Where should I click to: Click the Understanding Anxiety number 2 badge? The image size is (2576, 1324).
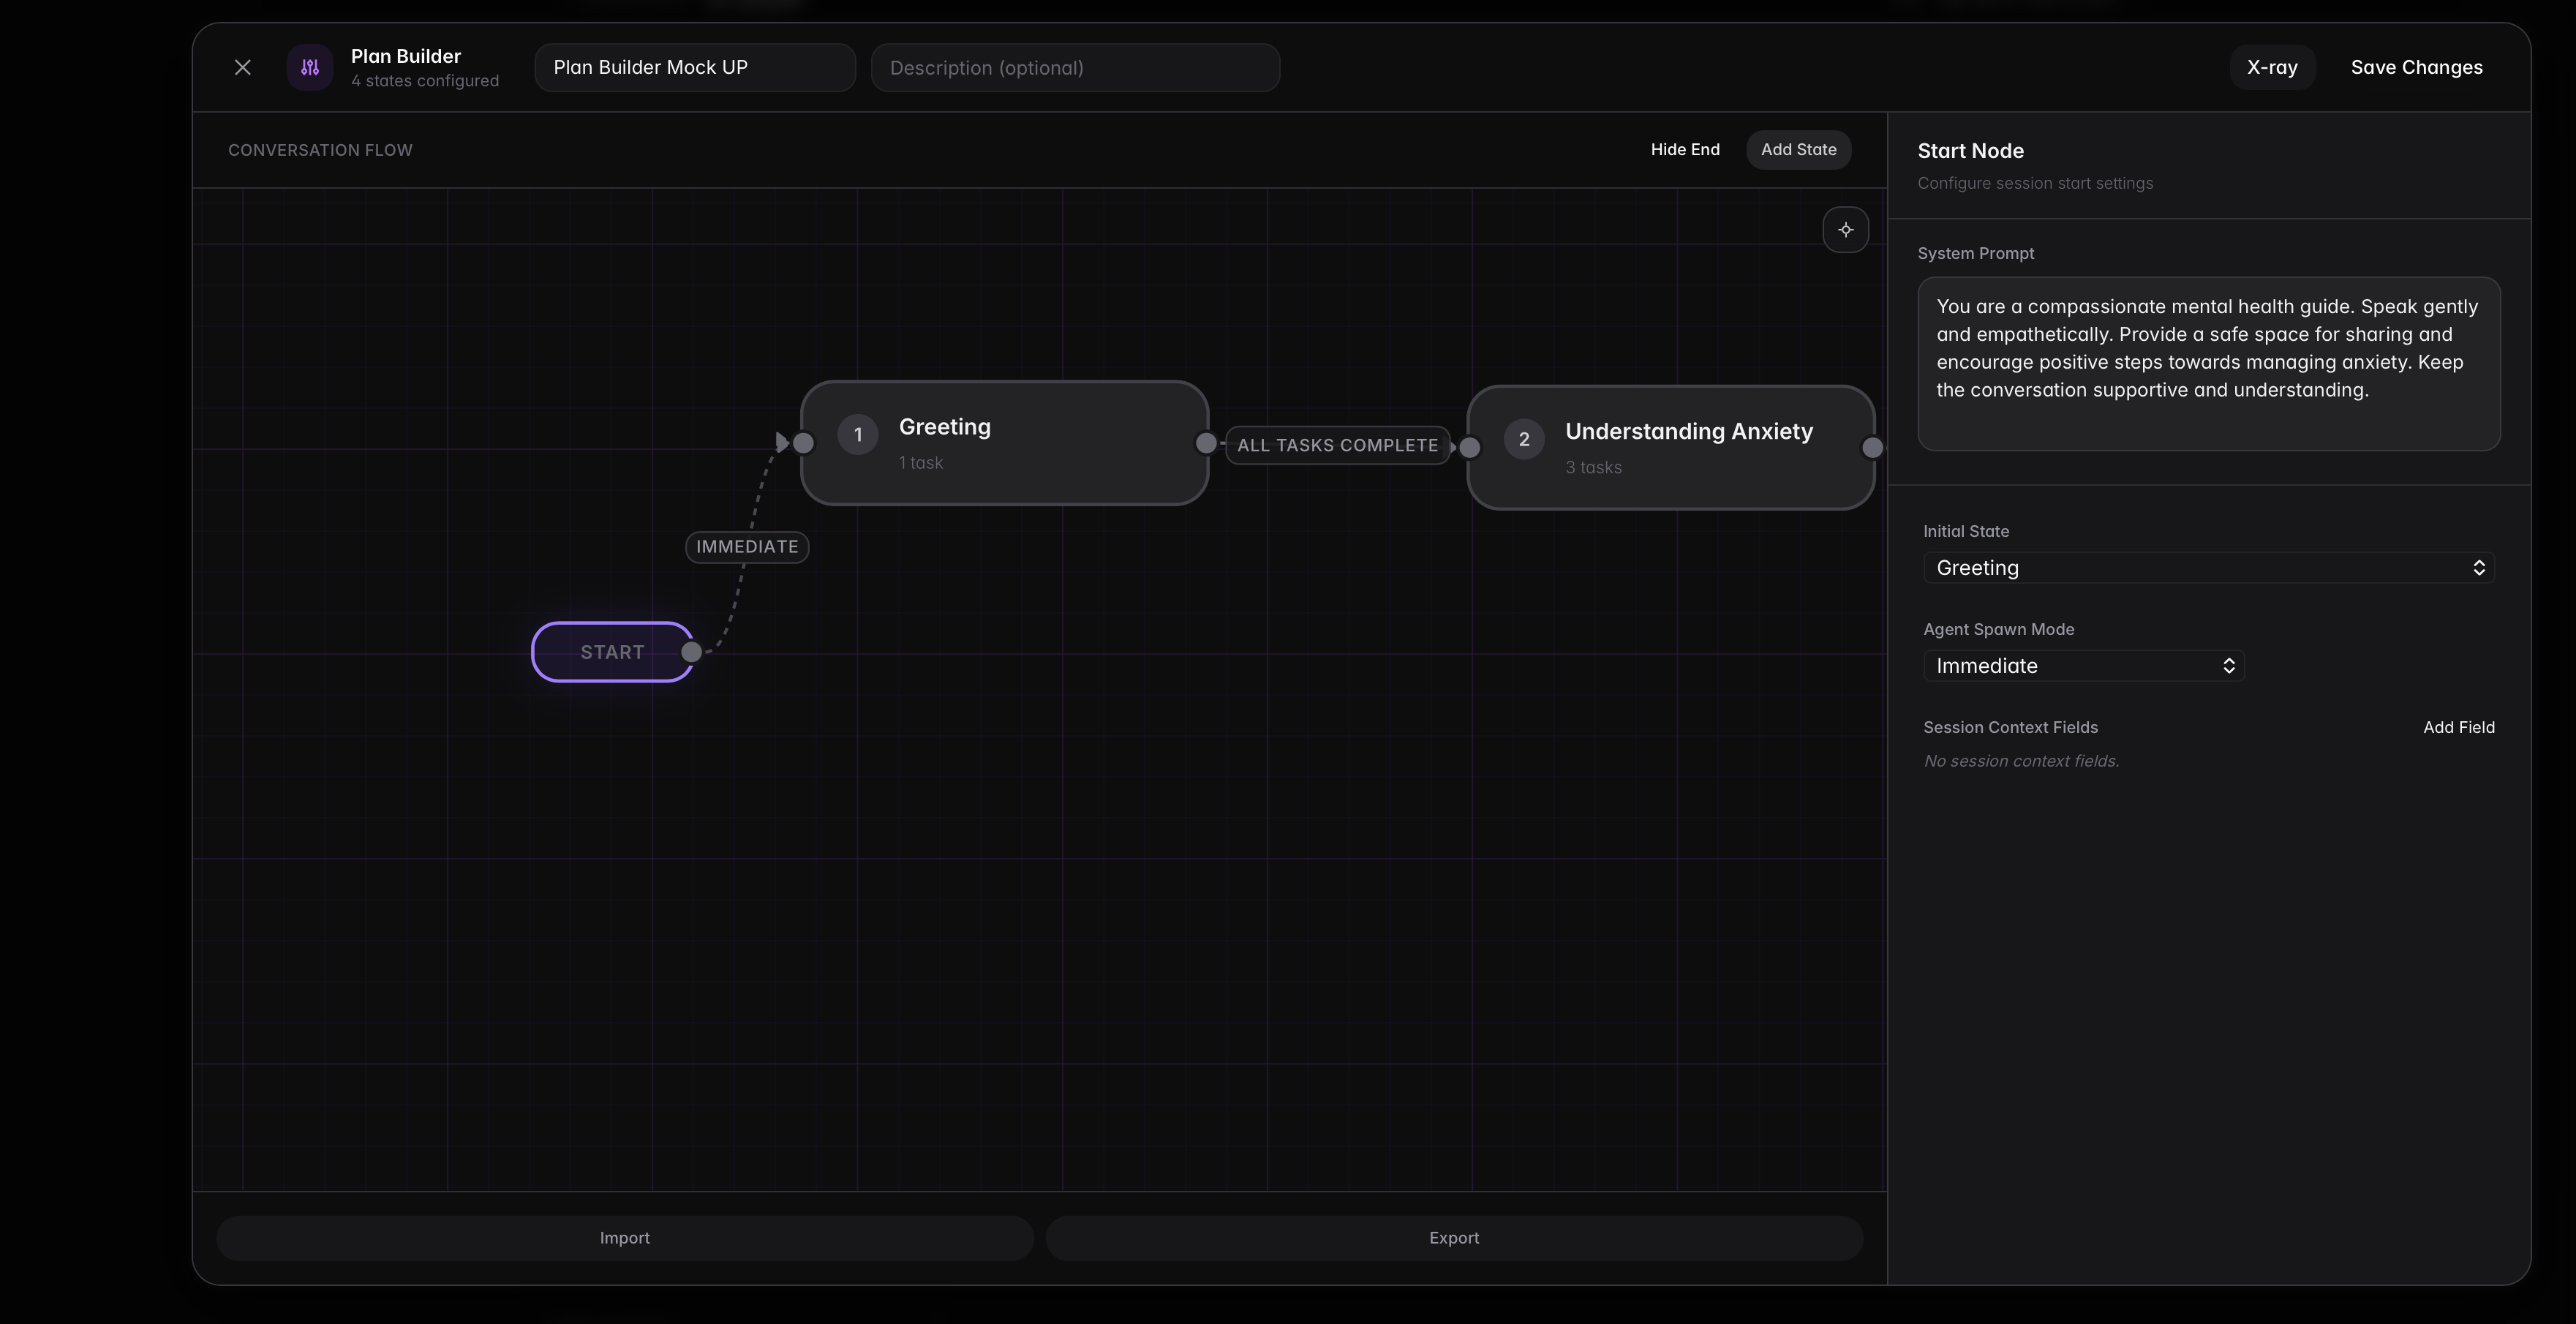click(x=1524, y=439)
